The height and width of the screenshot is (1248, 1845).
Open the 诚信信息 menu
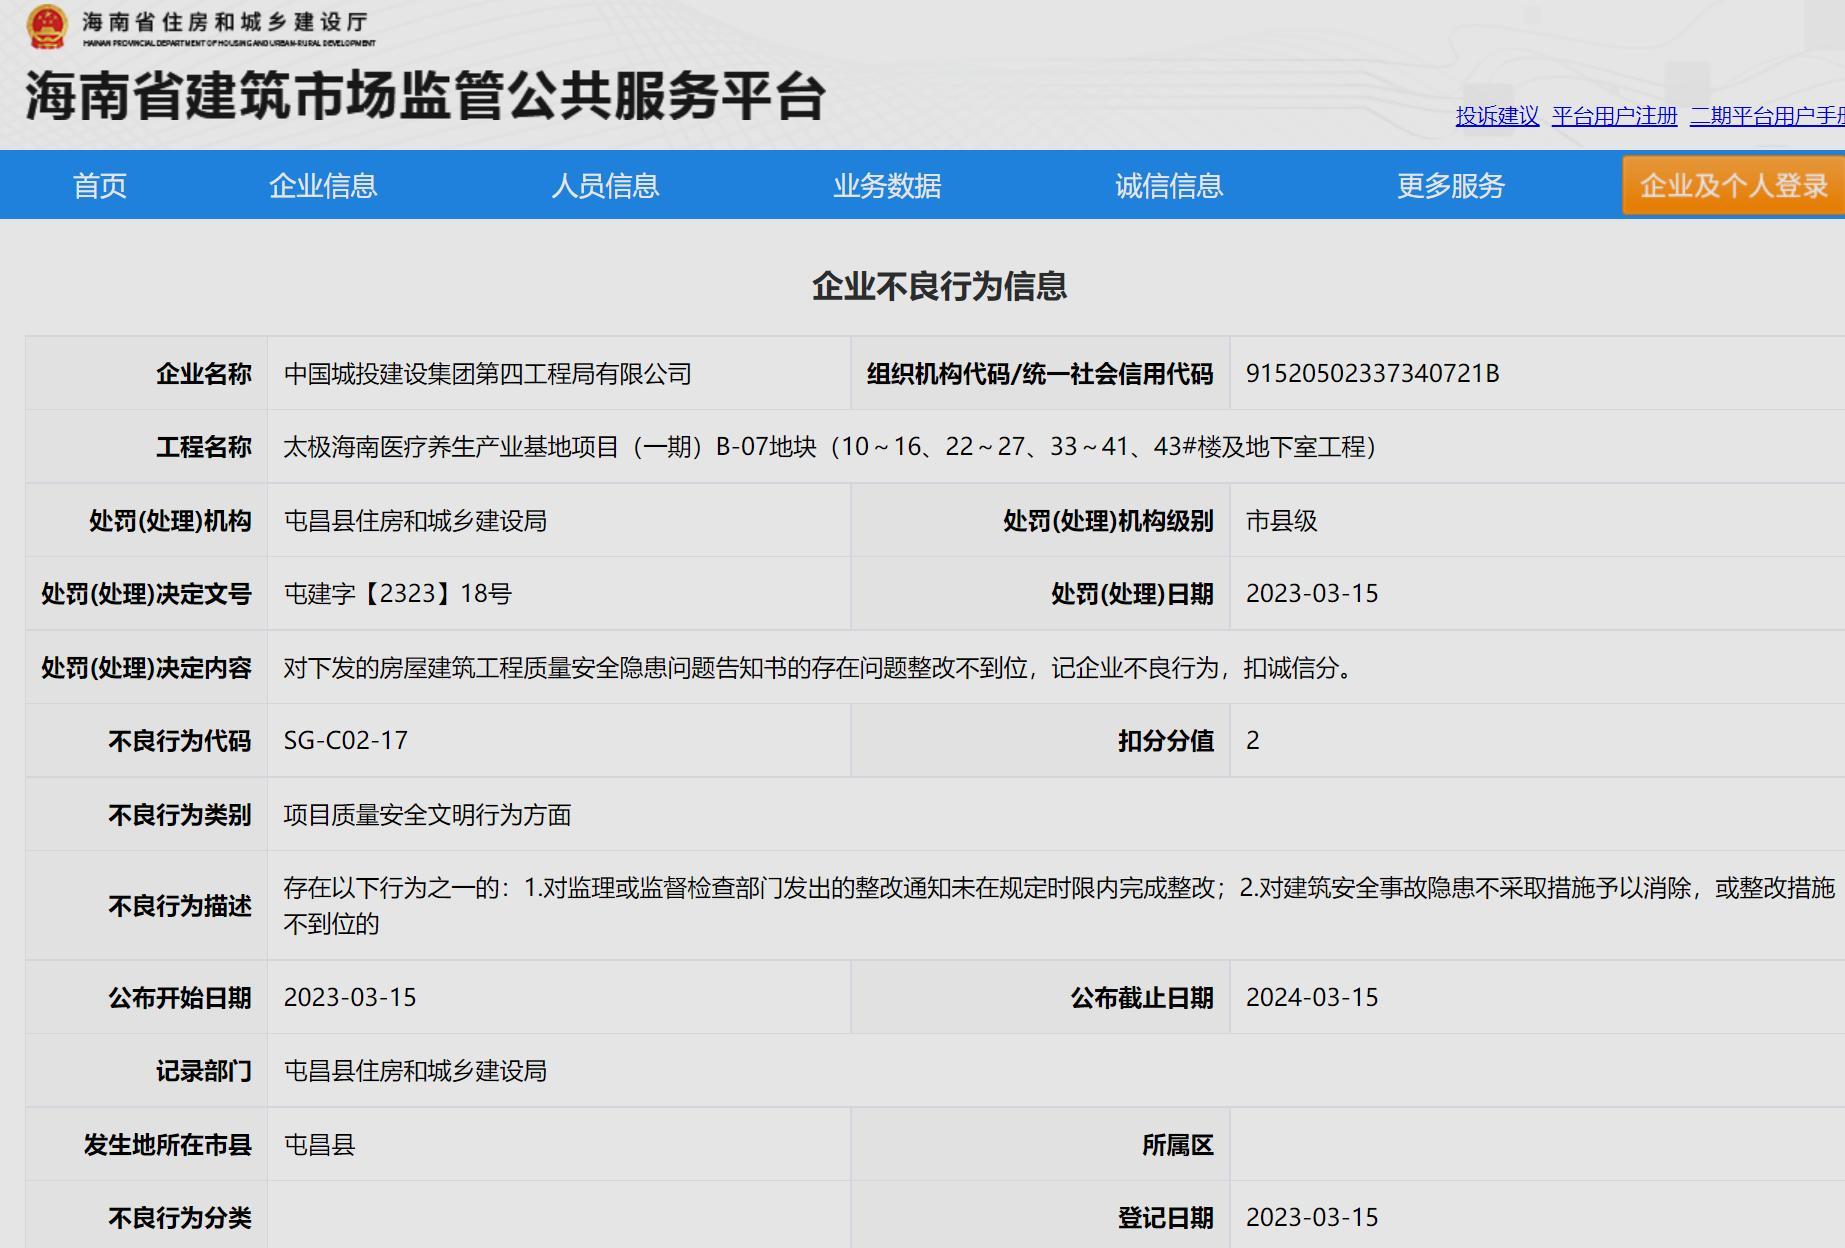[x=1169, y=186]
